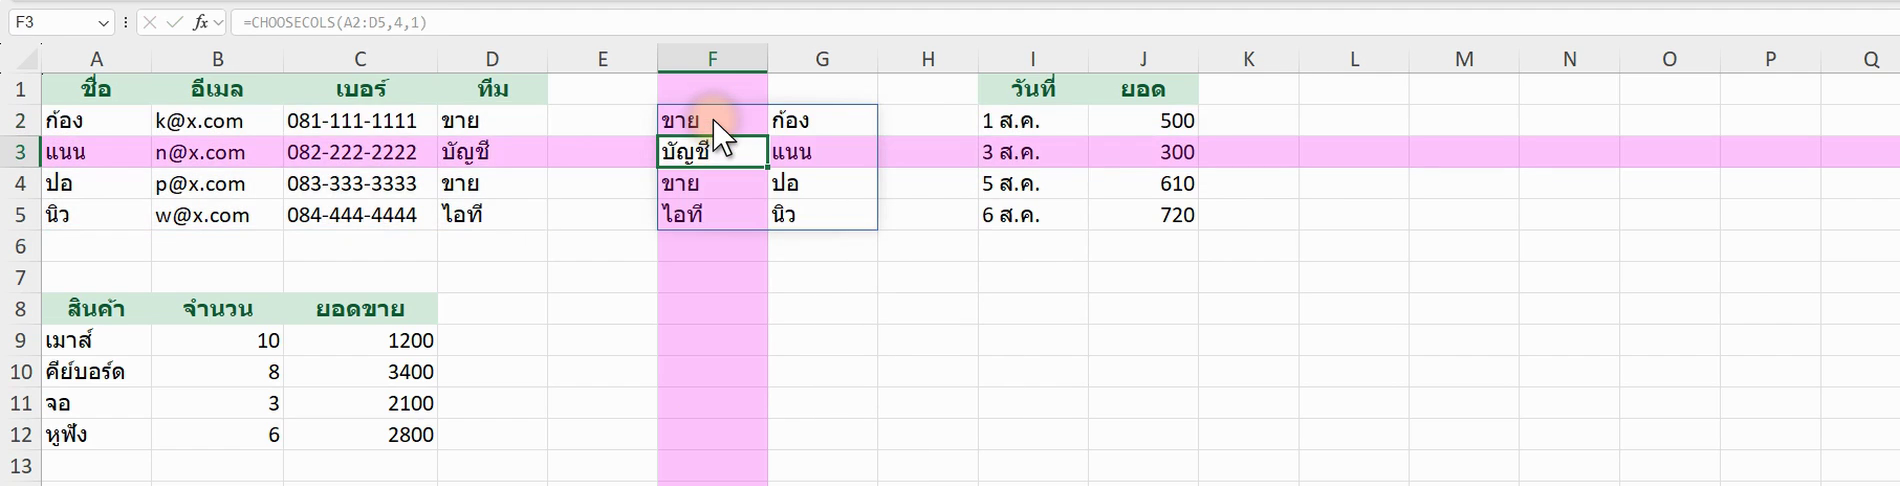Select quantity cell 10

pyautogui.click(x=217, y=340)
